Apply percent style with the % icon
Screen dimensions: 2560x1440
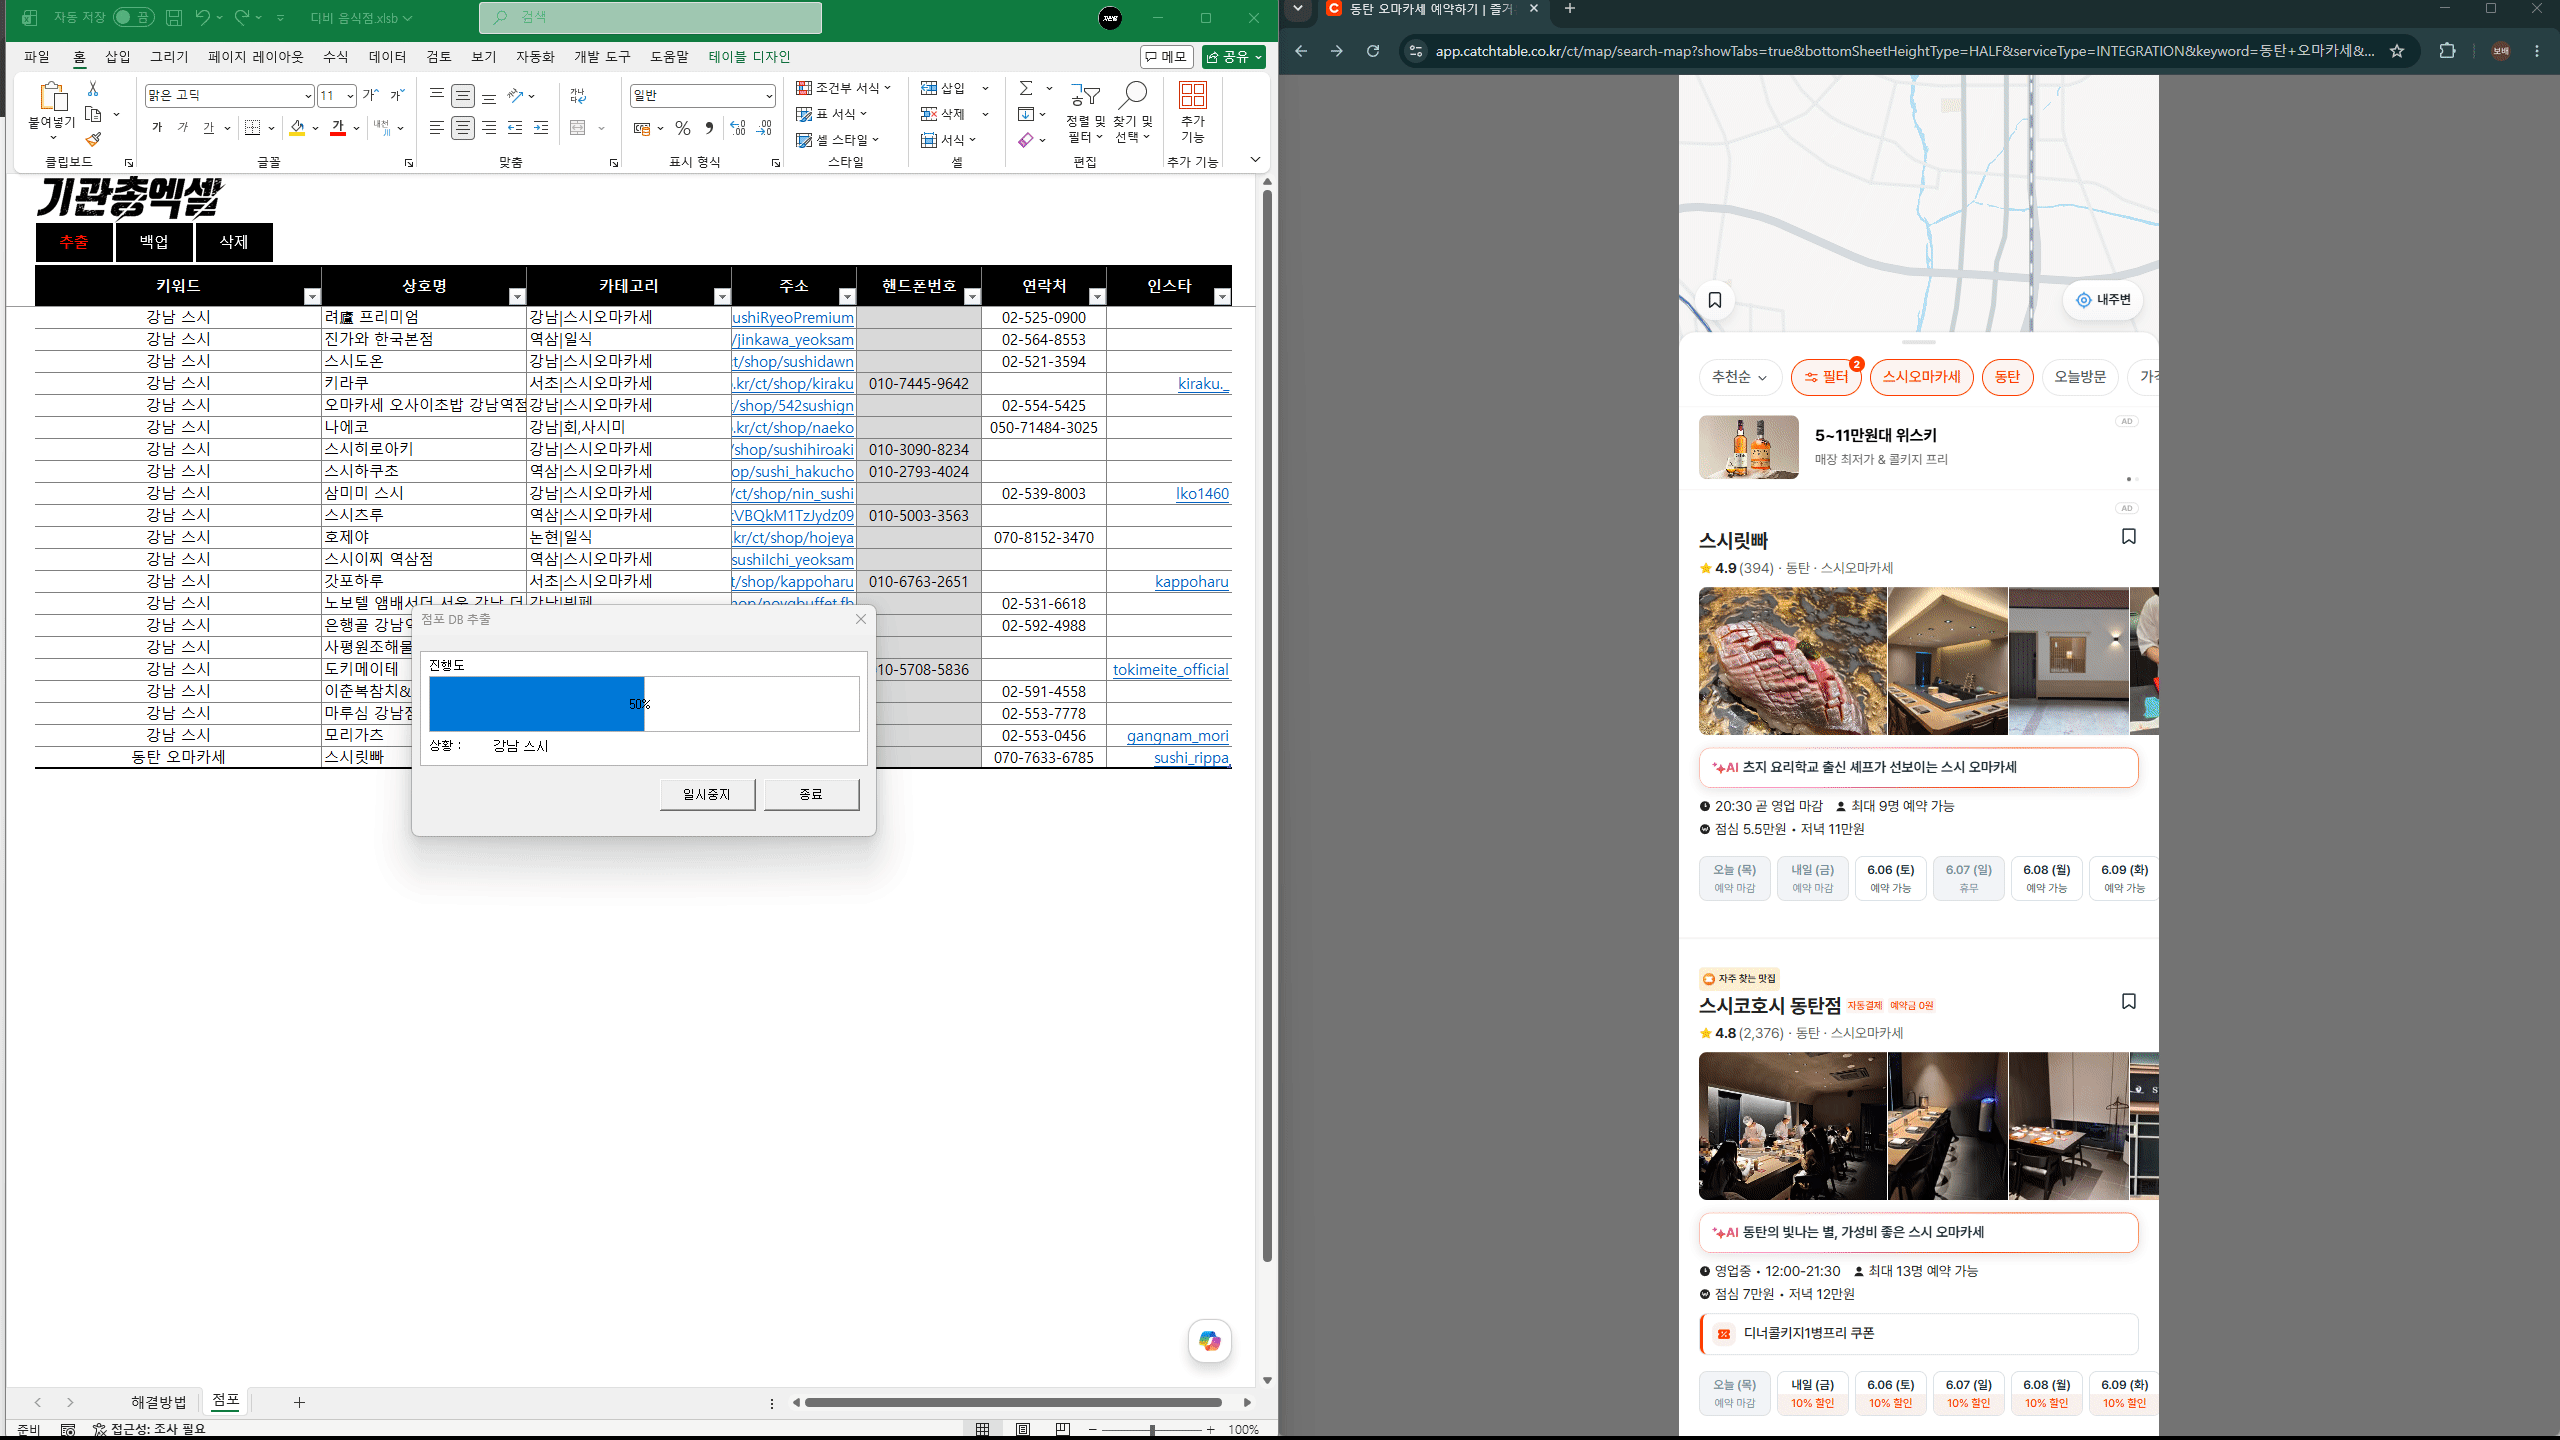point(683,128)
